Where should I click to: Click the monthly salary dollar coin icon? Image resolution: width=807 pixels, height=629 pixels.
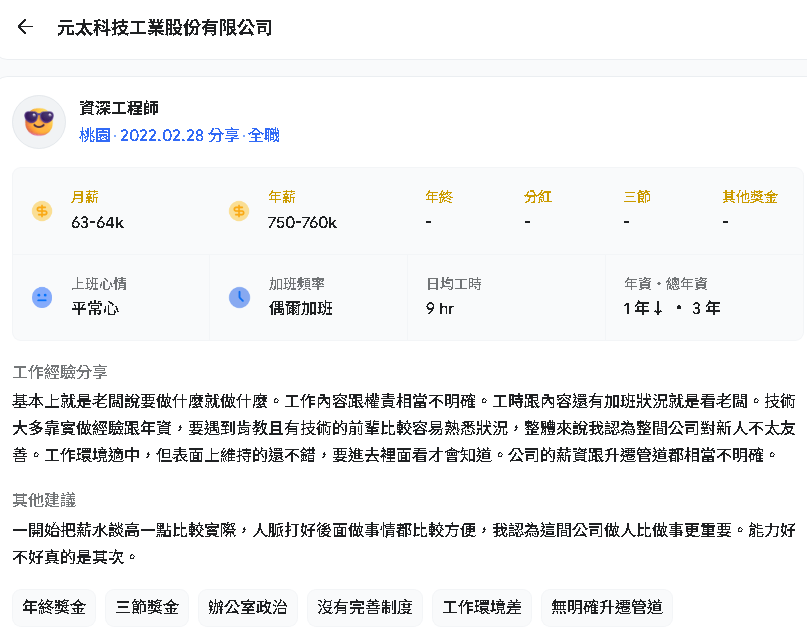pyautogui.click(x=42, y=211)
